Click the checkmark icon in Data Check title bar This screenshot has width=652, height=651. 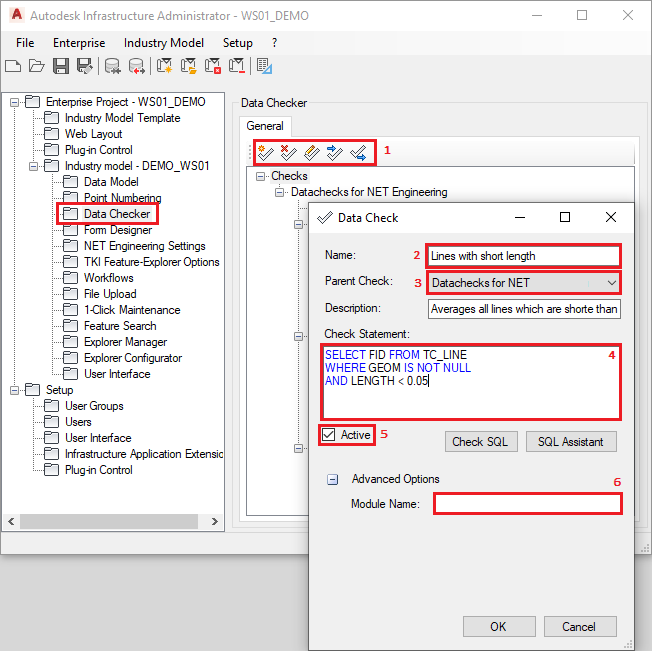(x=325, y=217)
